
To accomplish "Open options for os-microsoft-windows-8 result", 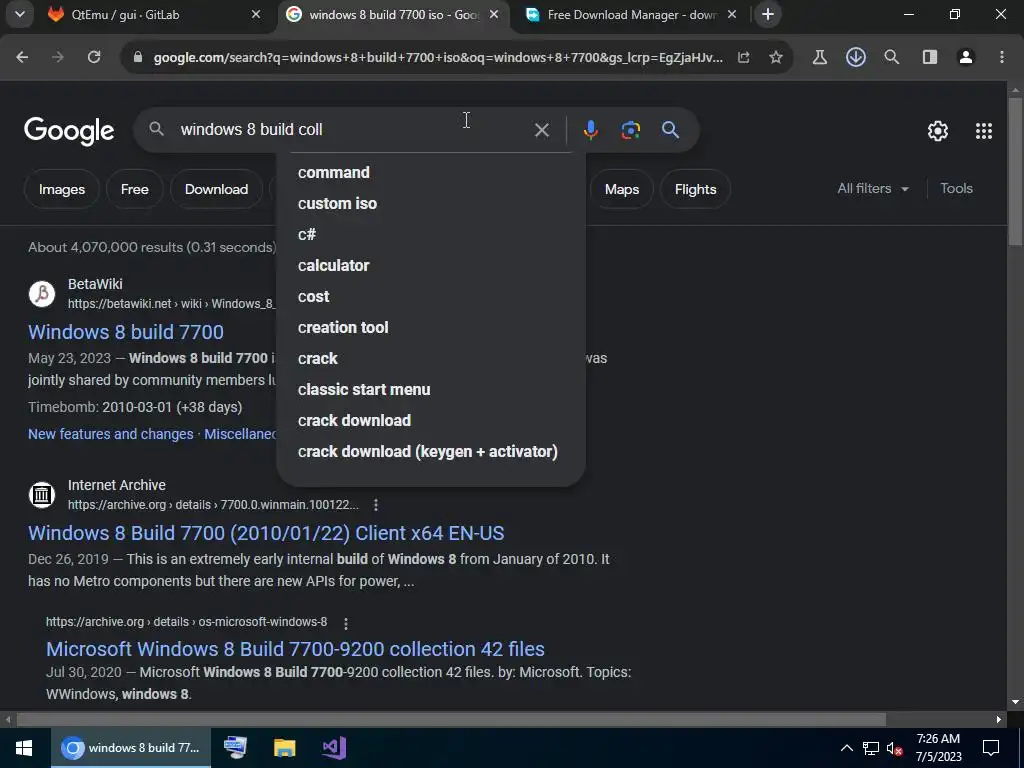I will coord(345,623).
